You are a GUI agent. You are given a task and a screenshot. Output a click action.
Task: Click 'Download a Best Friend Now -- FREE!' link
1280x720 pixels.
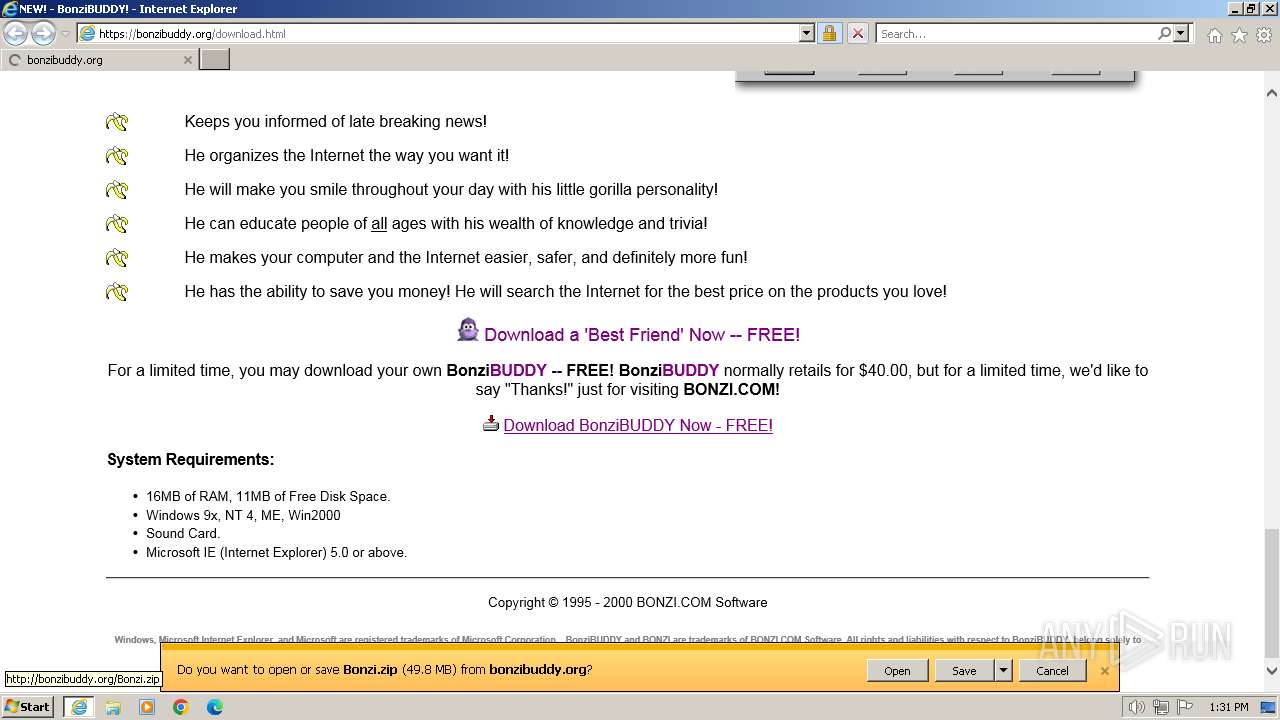(x=642, y=335)
